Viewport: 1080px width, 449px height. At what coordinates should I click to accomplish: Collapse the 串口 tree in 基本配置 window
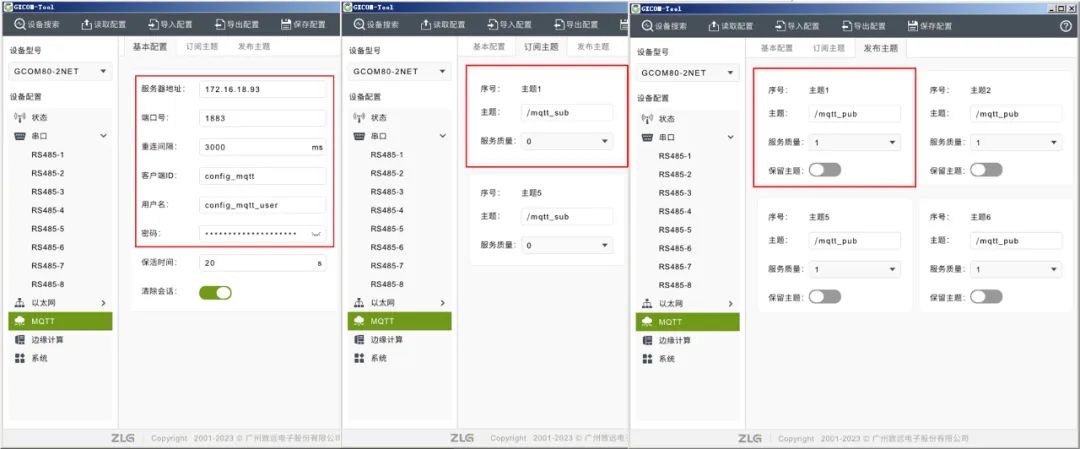click(103, 136)
